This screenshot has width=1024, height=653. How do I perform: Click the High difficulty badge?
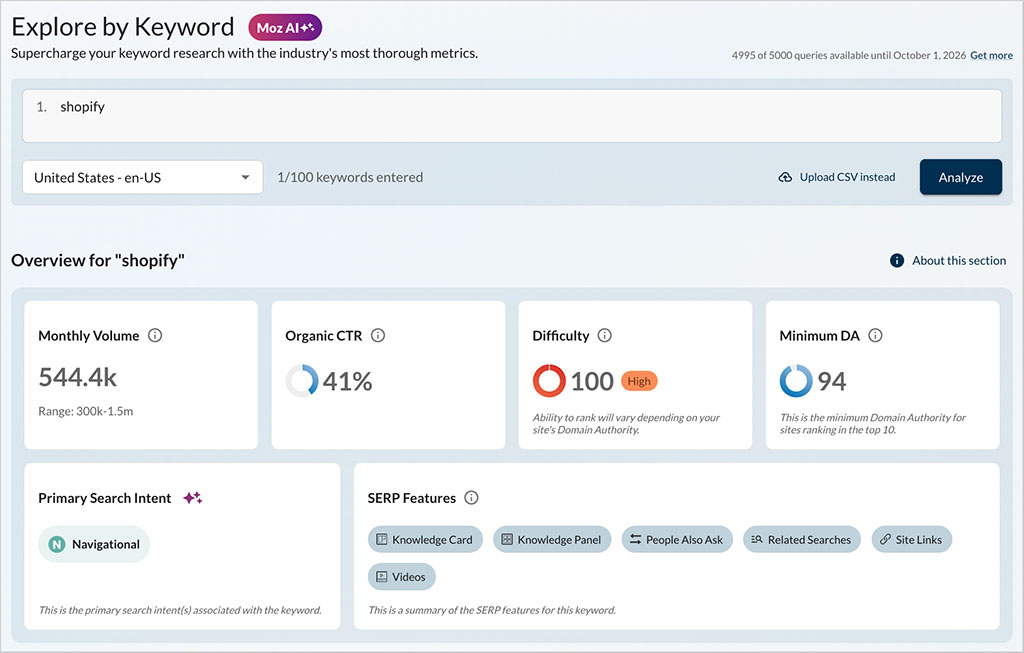639,381
